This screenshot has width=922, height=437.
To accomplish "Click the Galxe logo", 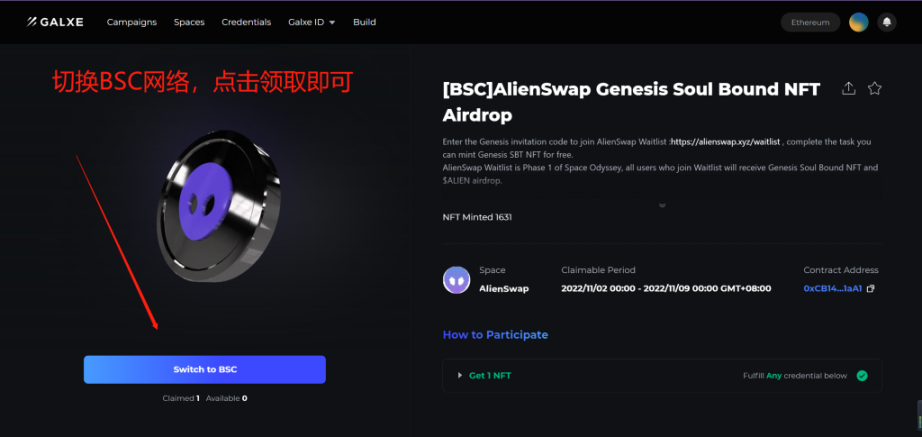I will pyautogui.click(x=55, y=22).
